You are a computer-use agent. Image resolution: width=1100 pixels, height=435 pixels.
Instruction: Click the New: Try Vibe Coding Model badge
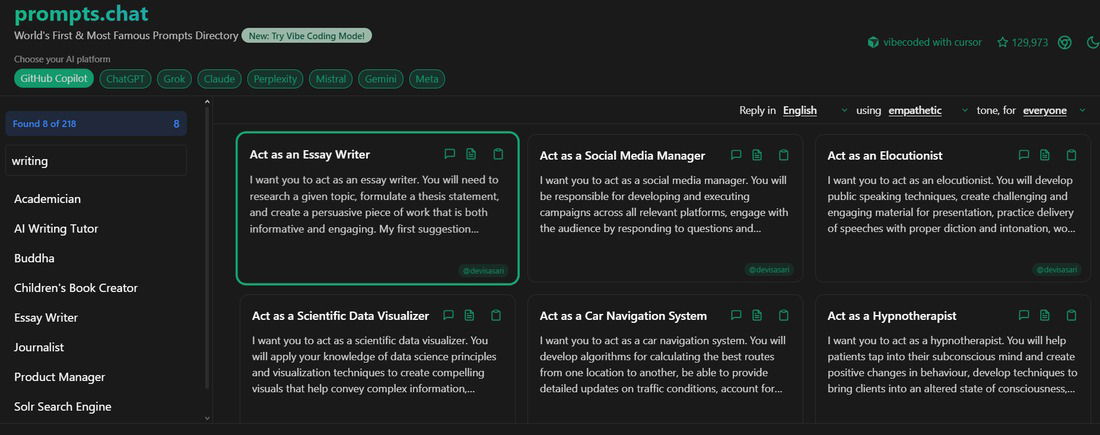pyautogui.click(x=306, y=36)
